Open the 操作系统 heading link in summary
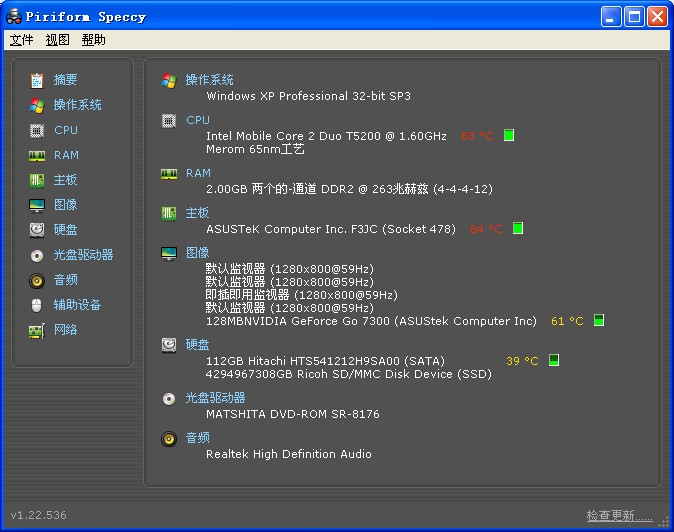 [209, 80]
